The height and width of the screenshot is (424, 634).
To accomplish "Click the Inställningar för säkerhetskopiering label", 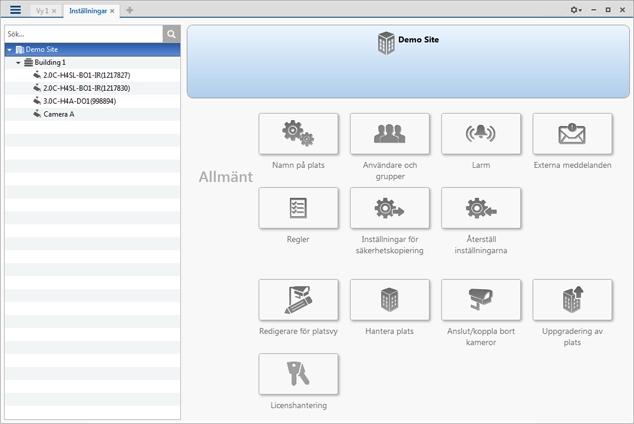I will 390,245.
